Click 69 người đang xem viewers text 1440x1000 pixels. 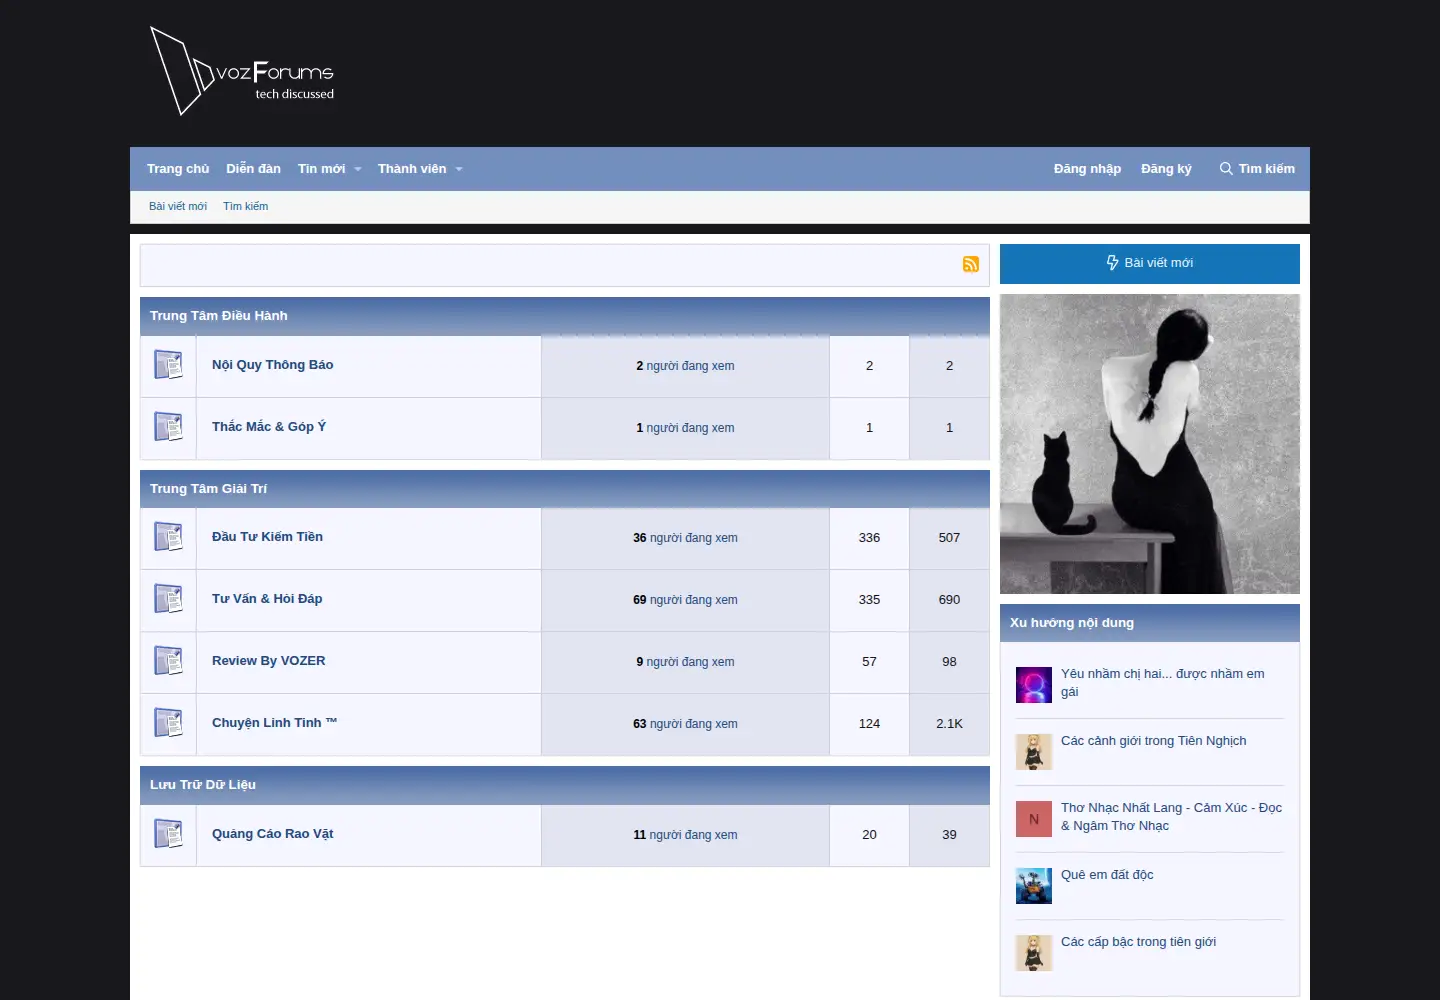coord(685,600)
